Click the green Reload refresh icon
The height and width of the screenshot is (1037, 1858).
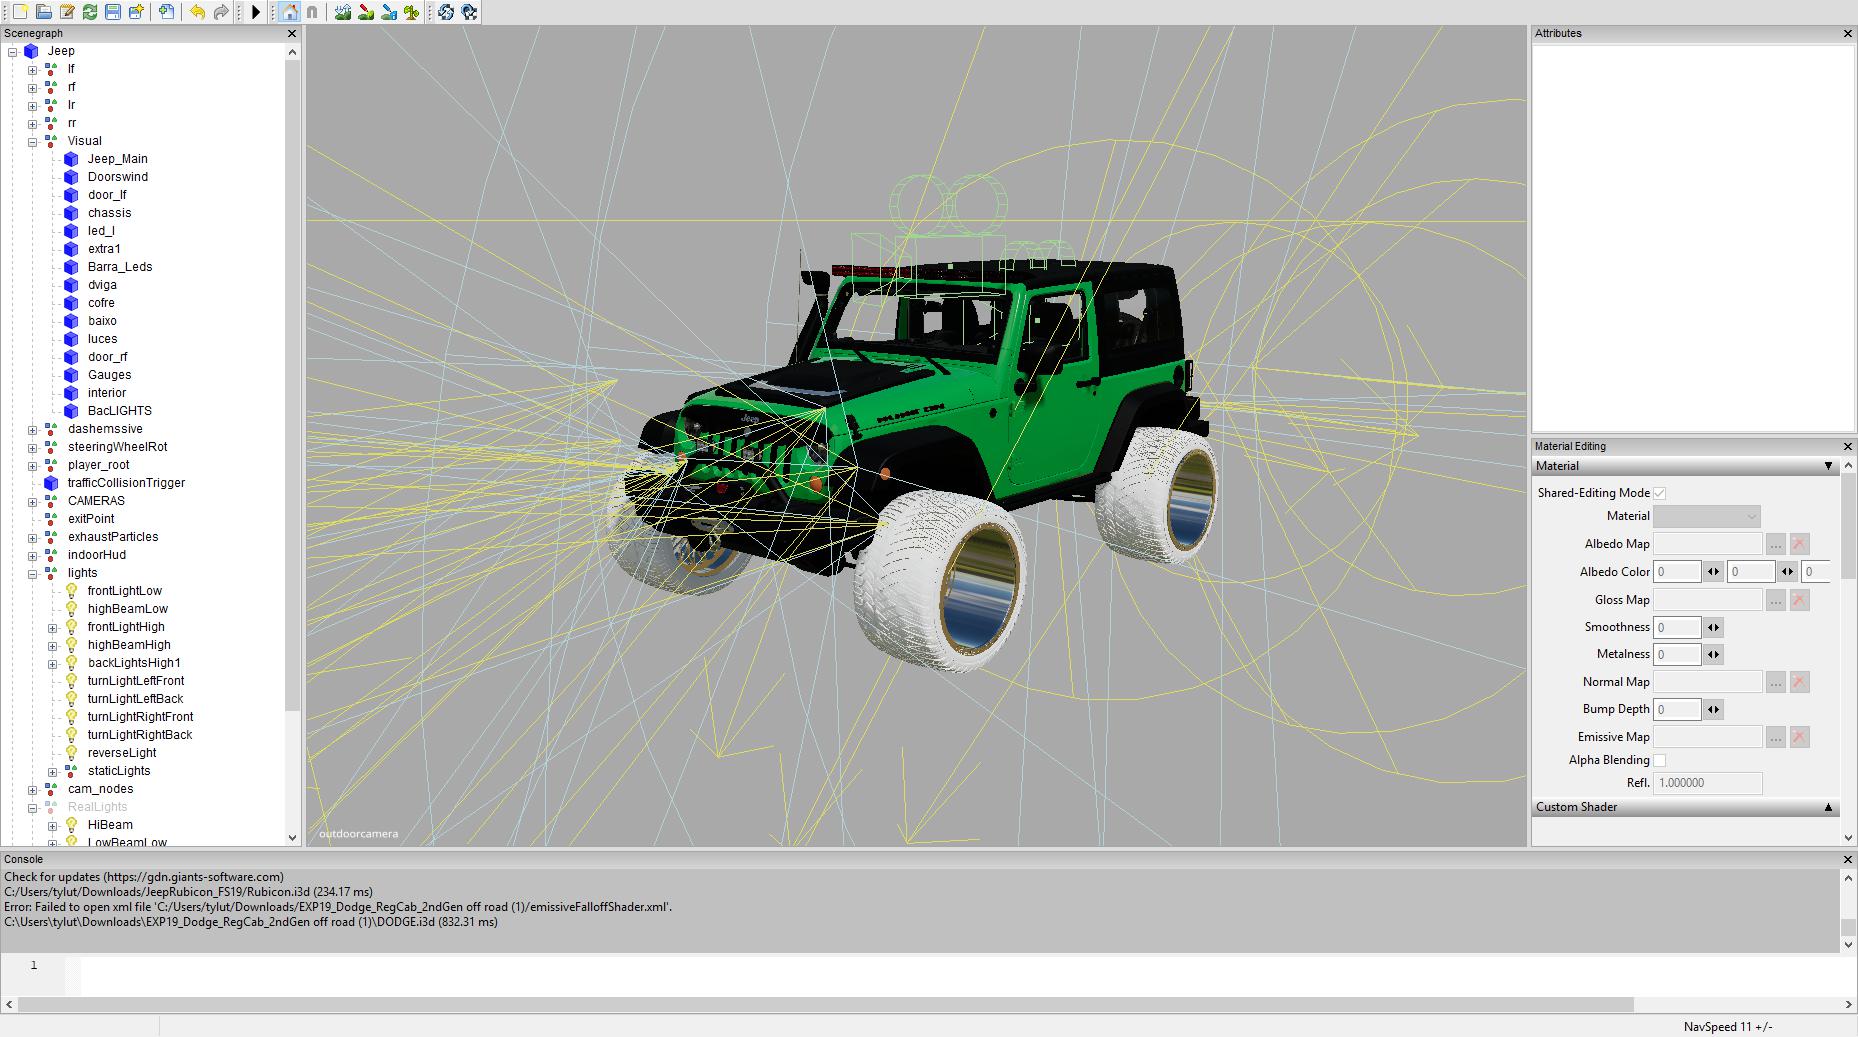(90, 12)
